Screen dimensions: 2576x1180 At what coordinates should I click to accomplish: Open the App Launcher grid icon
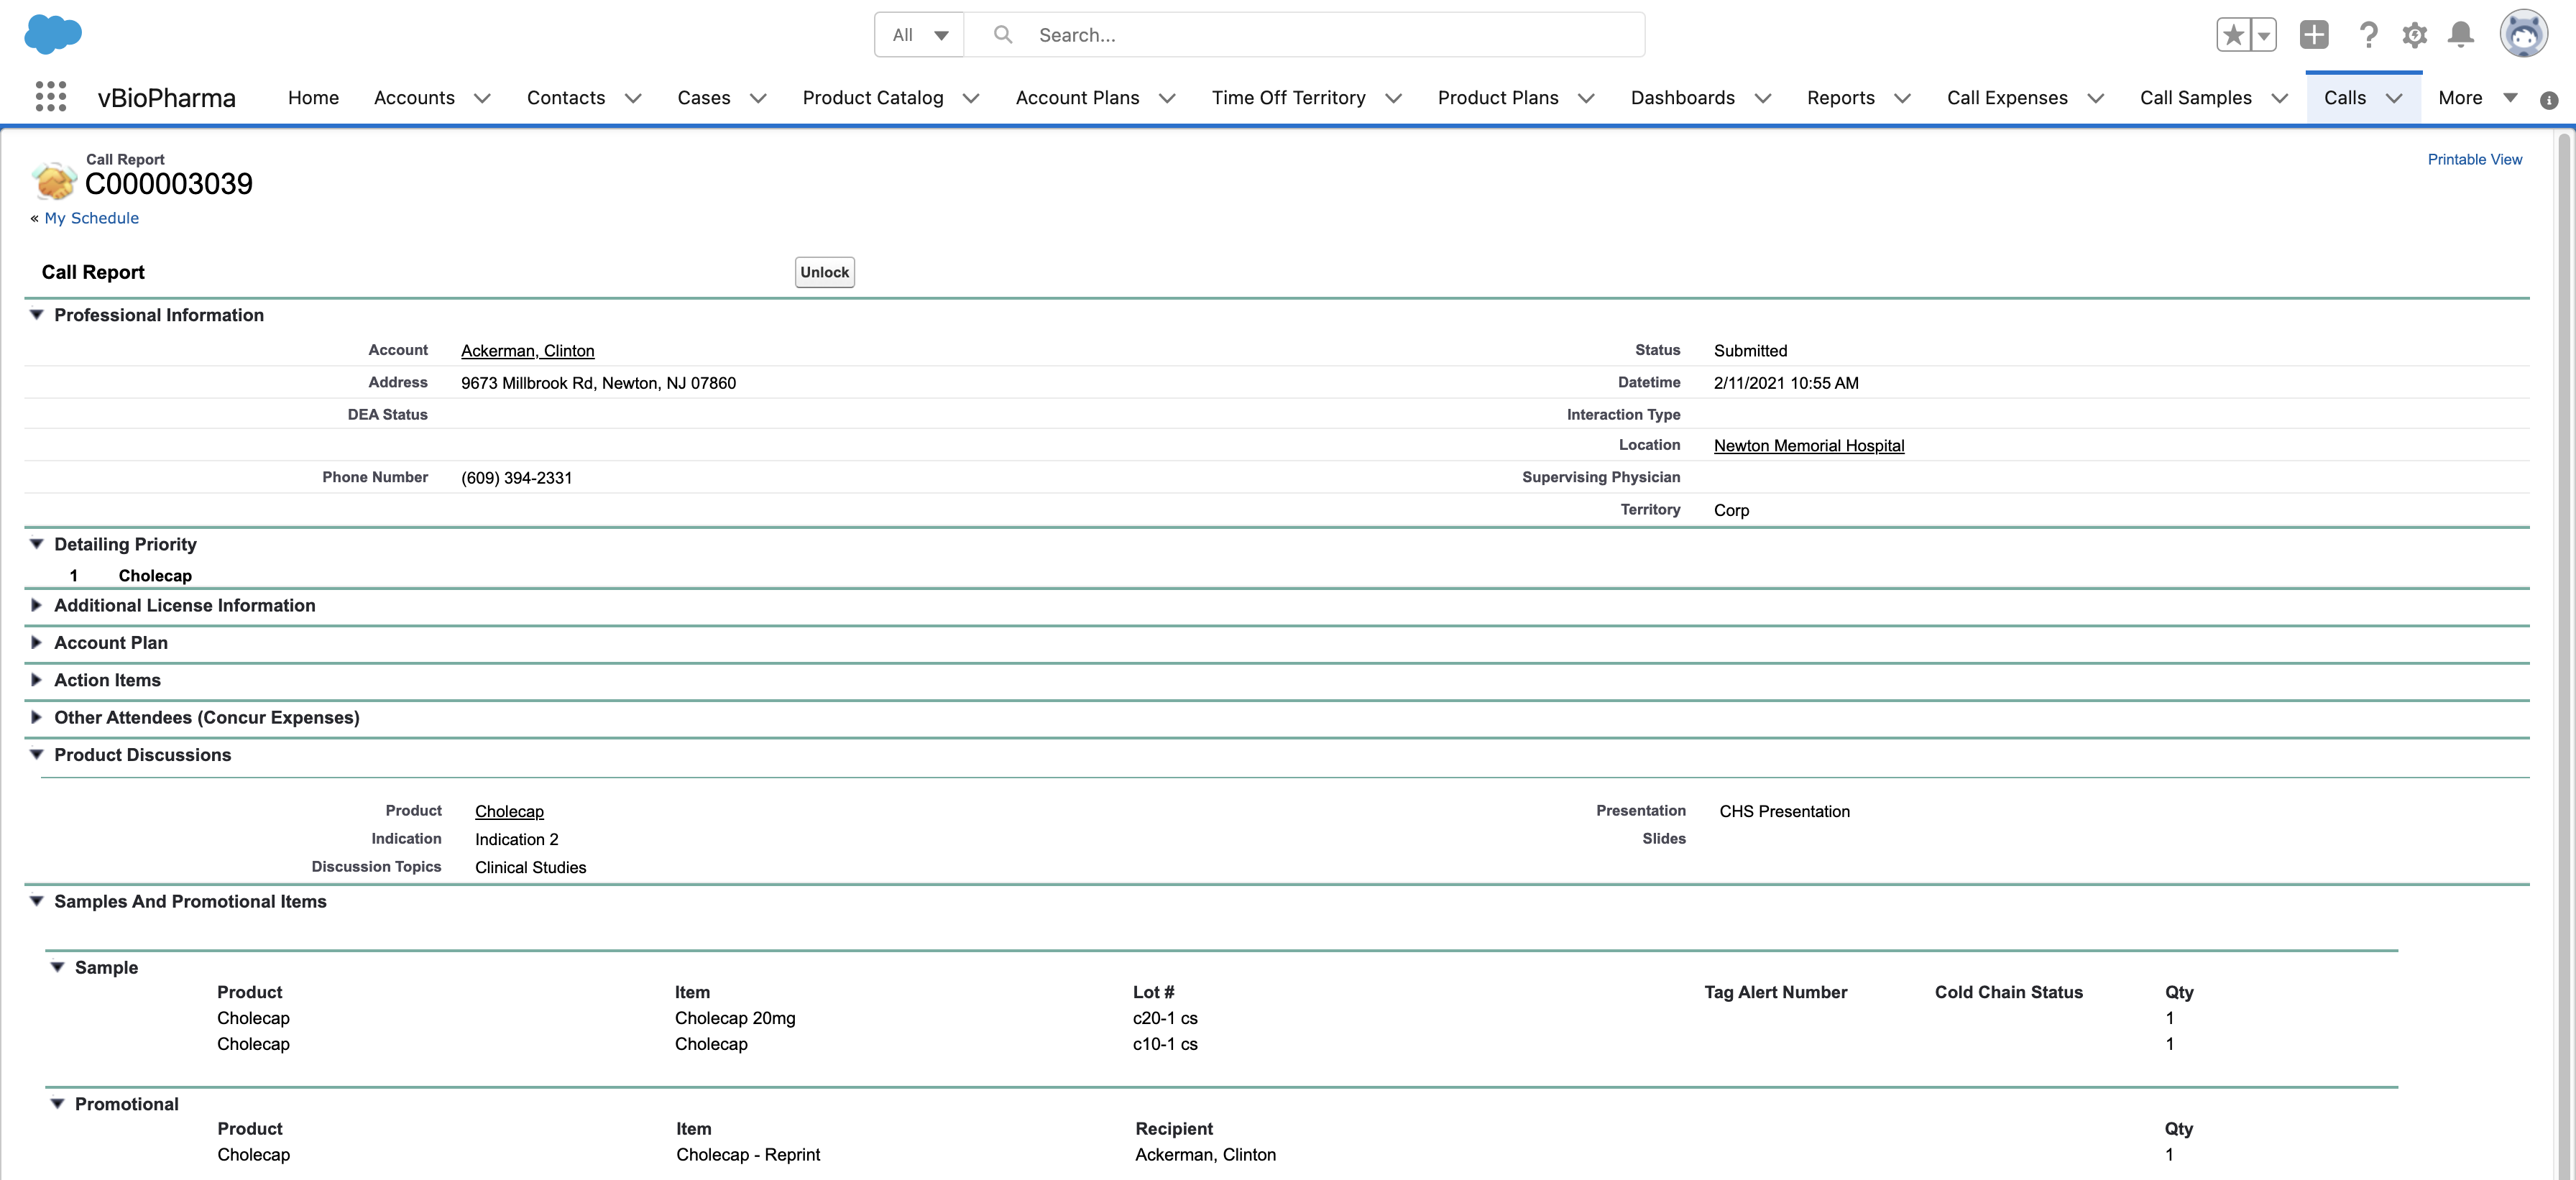pyautogui.click(x=50, y=97)
